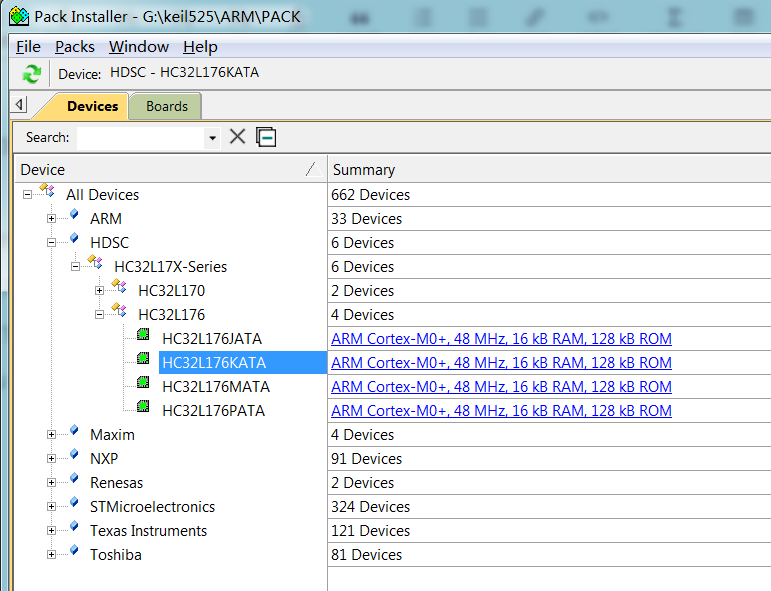Expand the Renesas vendor node
Image resolution: width=771 pixels, height=591 pixels.
(x=51, y=483)
